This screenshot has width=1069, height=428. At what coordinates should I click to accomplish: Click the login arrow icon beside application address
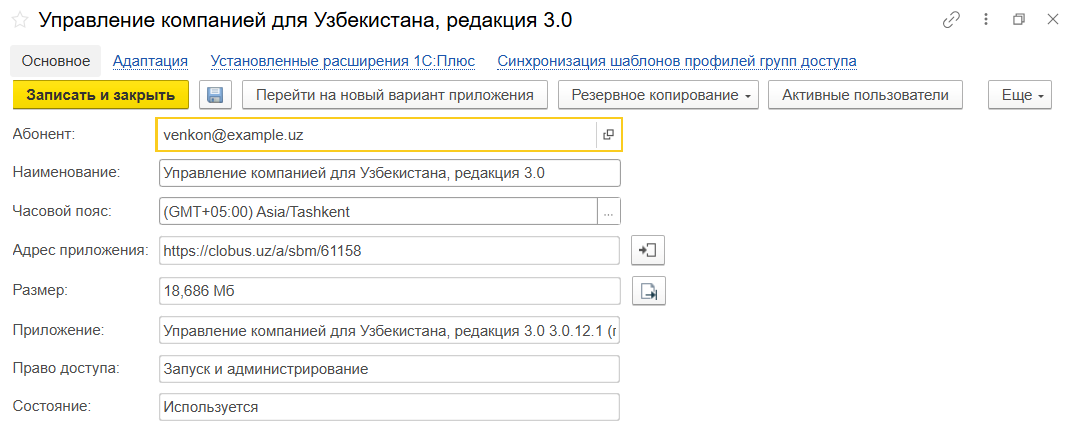click(649, 250)
